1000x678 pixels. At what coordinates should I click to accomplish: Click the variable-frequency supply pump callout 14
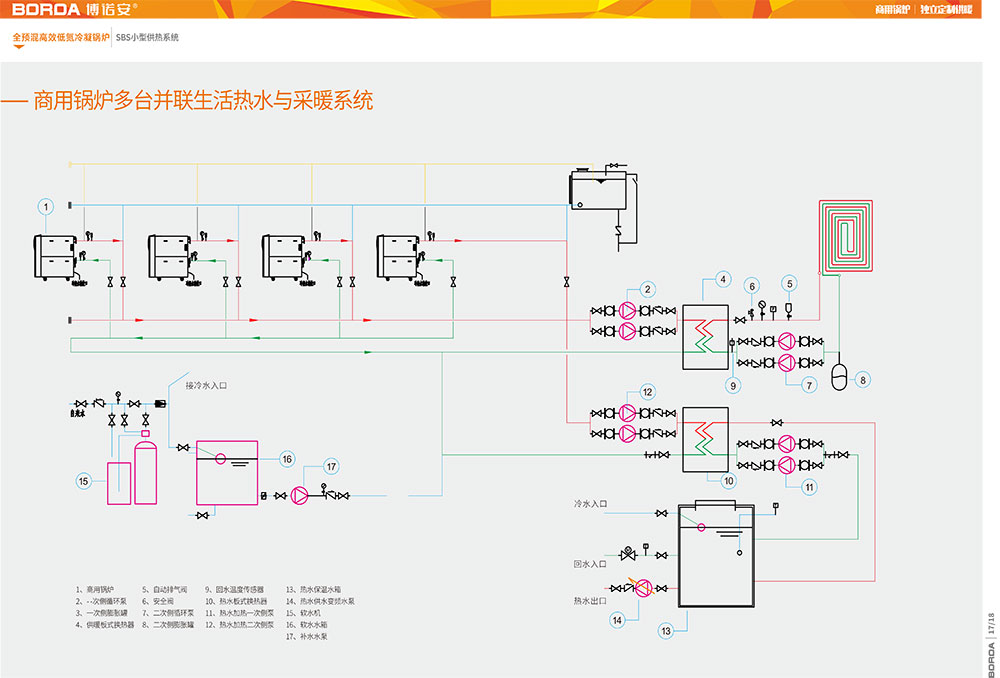click(x=619, y=620)
